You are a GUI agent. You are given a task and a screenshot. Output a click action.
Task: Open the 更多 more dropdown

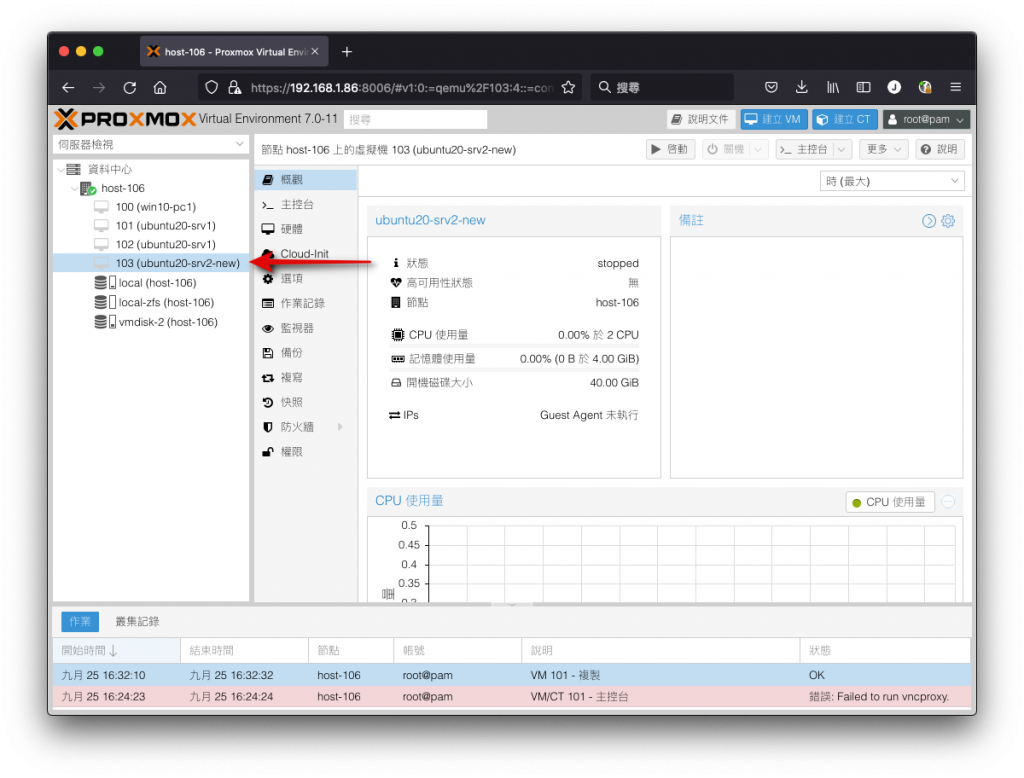pos(884,150)
